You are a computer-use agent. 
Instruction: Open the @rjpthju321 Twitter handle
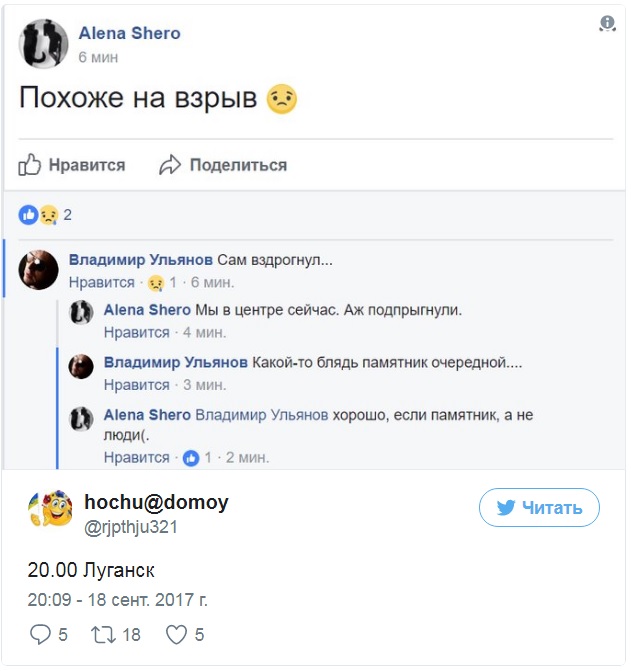coord(131,527)
